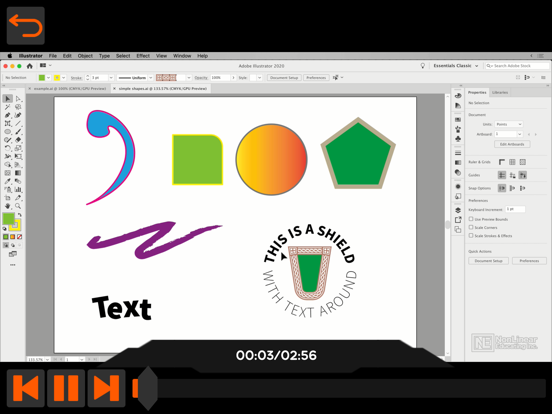Enable Scale Strokes & Effects checkbox

click(x=471, y=235)
